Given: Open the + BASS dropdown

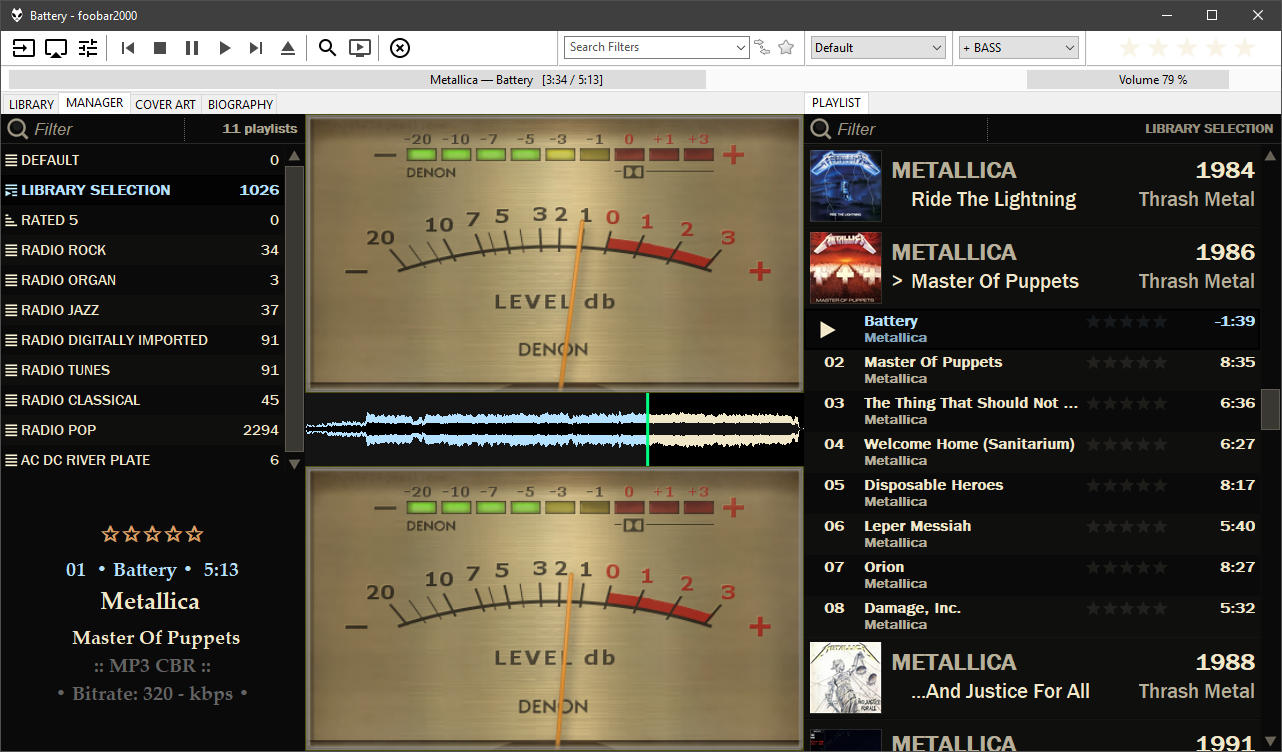Looking at the screenshot, I should click(x=1069, y=47).
